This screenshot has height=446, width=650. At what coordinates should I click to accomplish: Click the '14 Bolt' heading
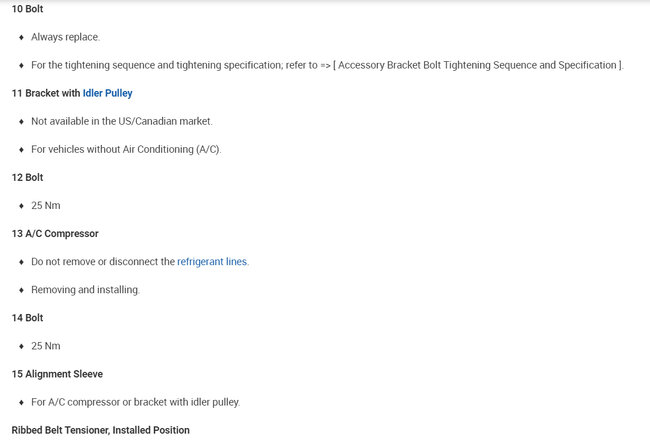[27, 317]
